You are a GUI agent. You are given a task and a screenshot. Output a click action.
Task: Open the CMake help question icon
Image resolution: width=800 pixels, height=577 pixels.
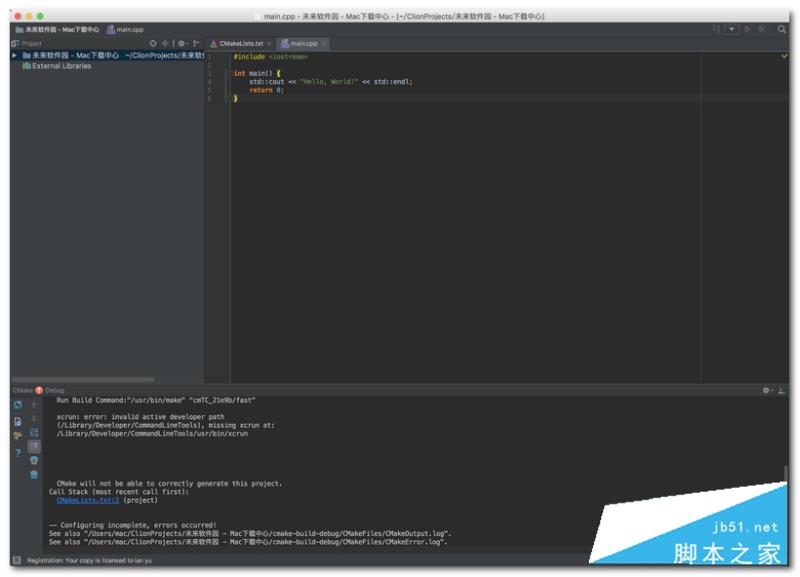point(18,453)
